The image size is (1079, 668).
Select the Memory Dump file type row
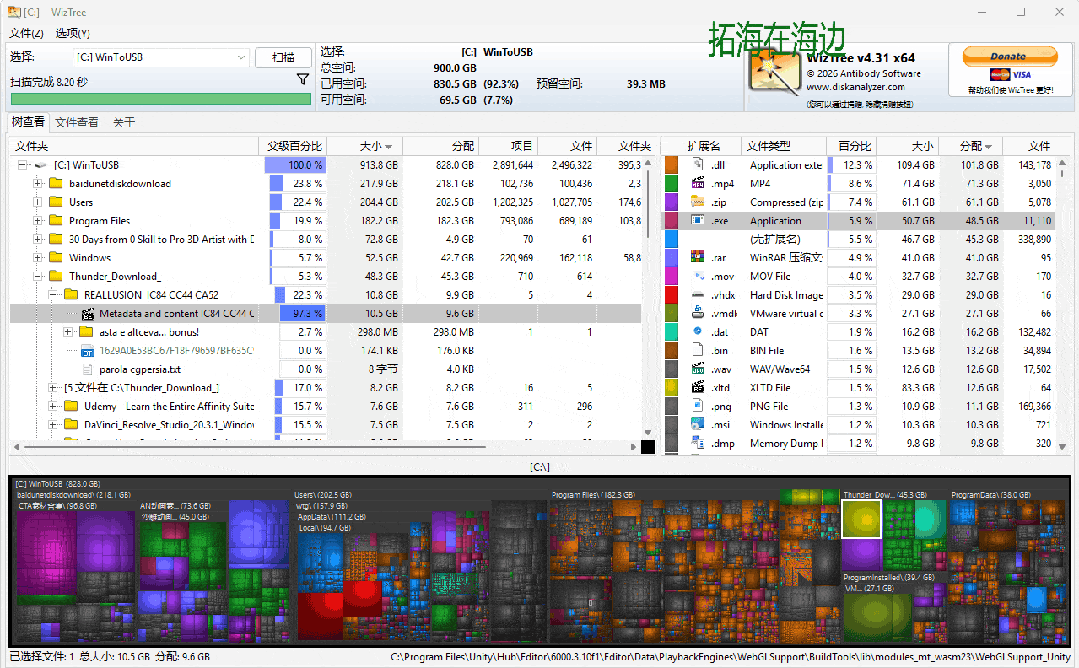858,443
